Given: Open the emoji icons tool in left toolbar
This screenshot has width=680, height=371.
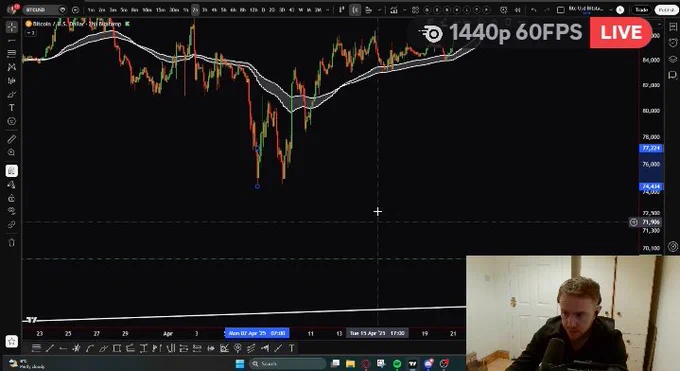Looking at the screenshot, I should pos(12,121).
